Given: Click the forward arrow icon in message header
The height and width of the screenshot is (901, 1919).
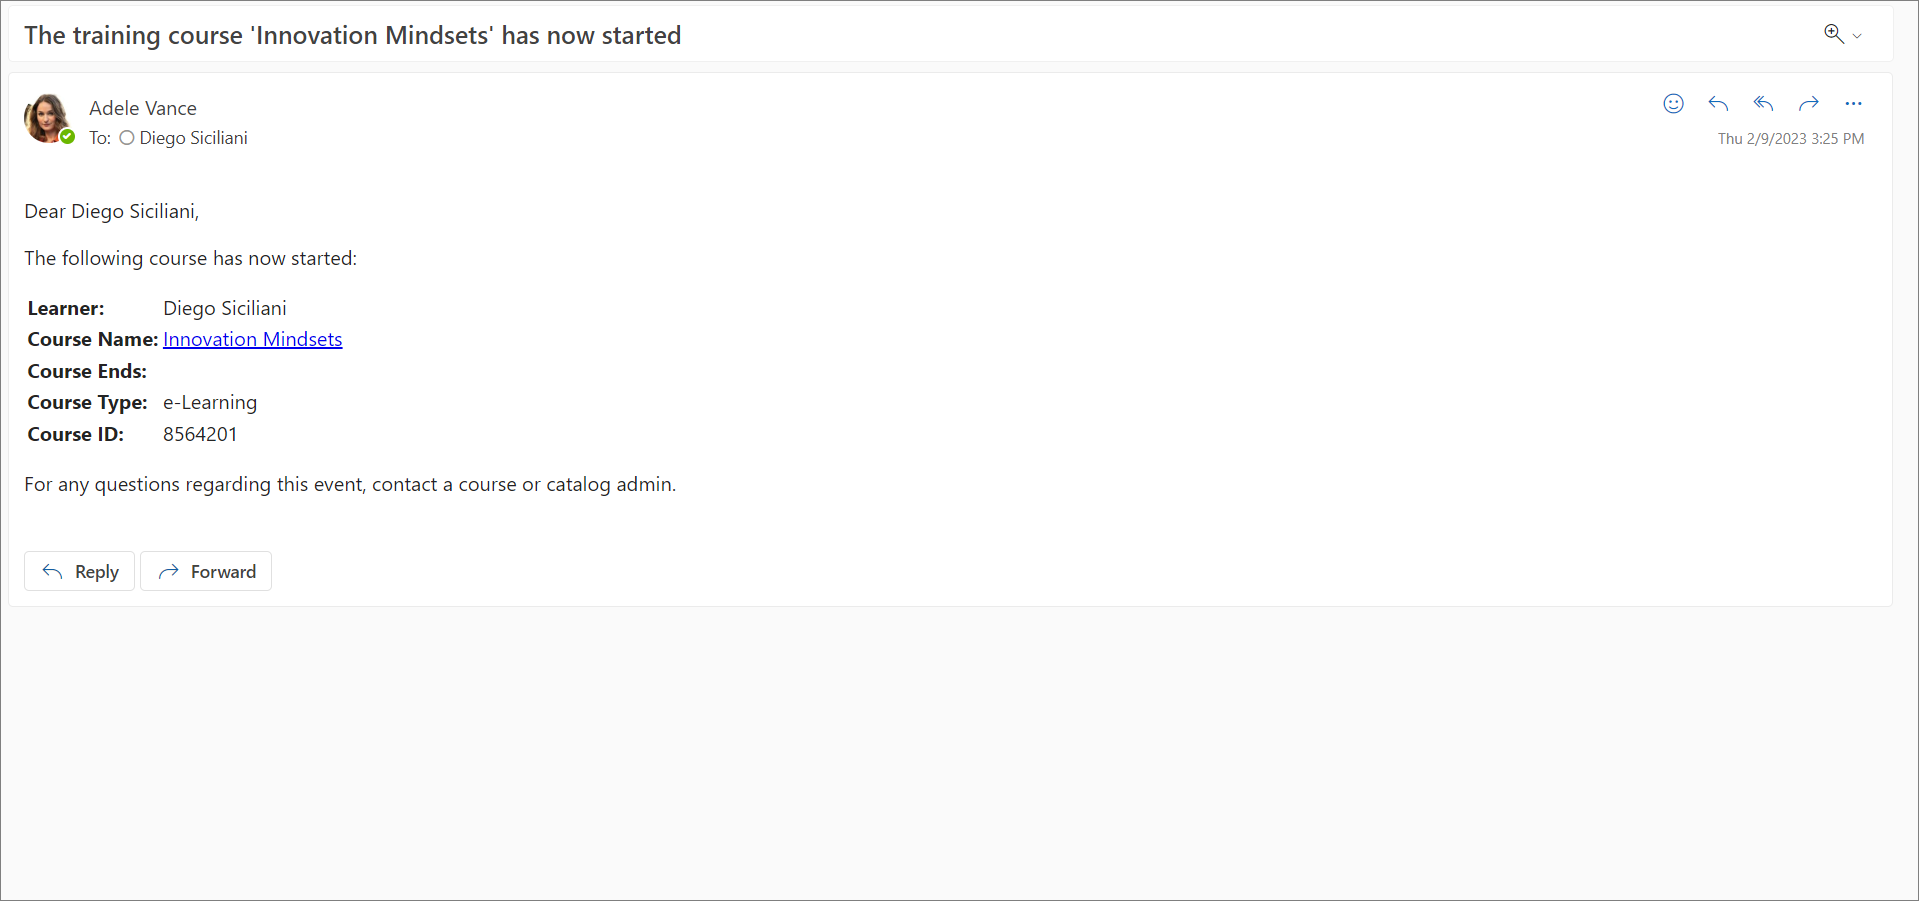Looking at the screenshot, I should pos(1808,104).
